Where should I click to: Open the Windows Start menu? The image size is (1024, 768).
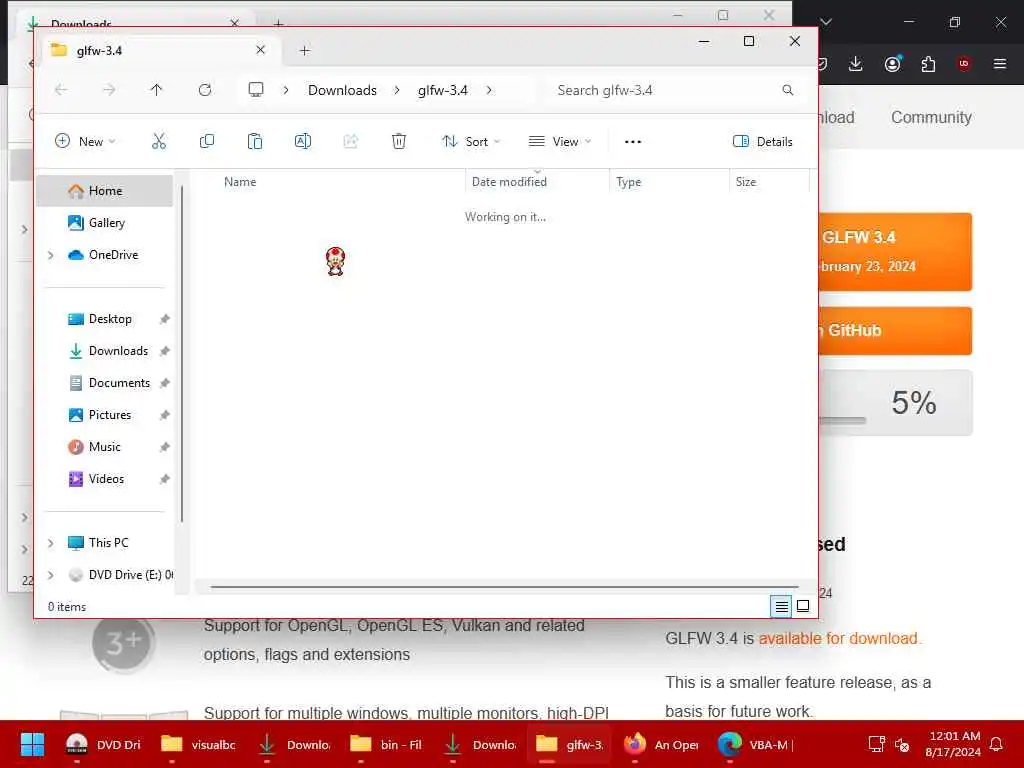point(32,744)
